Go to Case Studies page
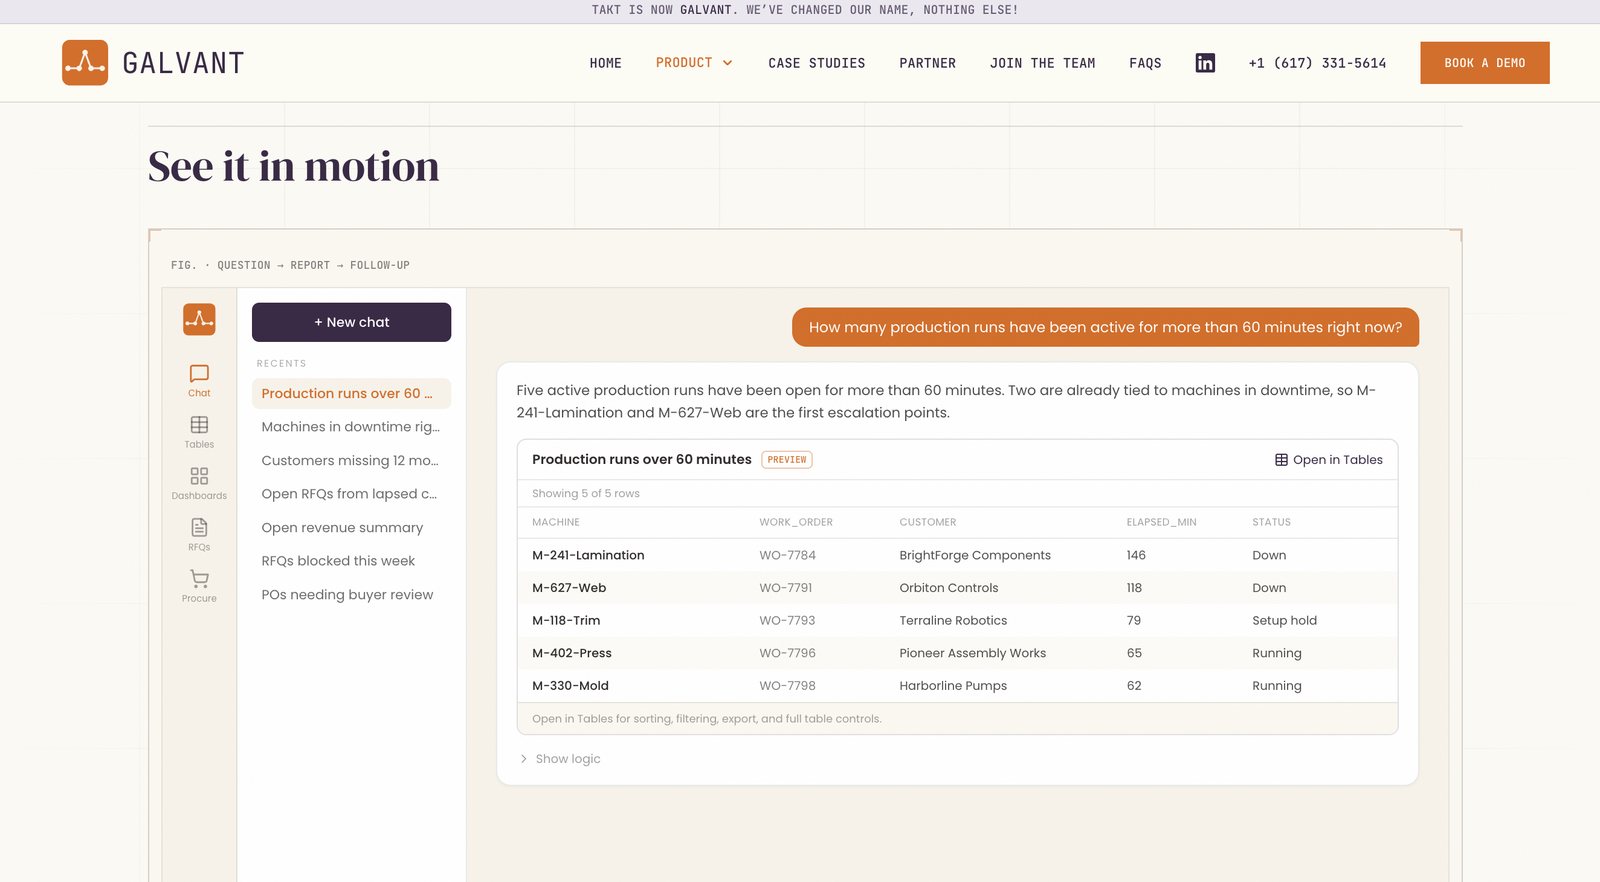 (x=817, y=63)
